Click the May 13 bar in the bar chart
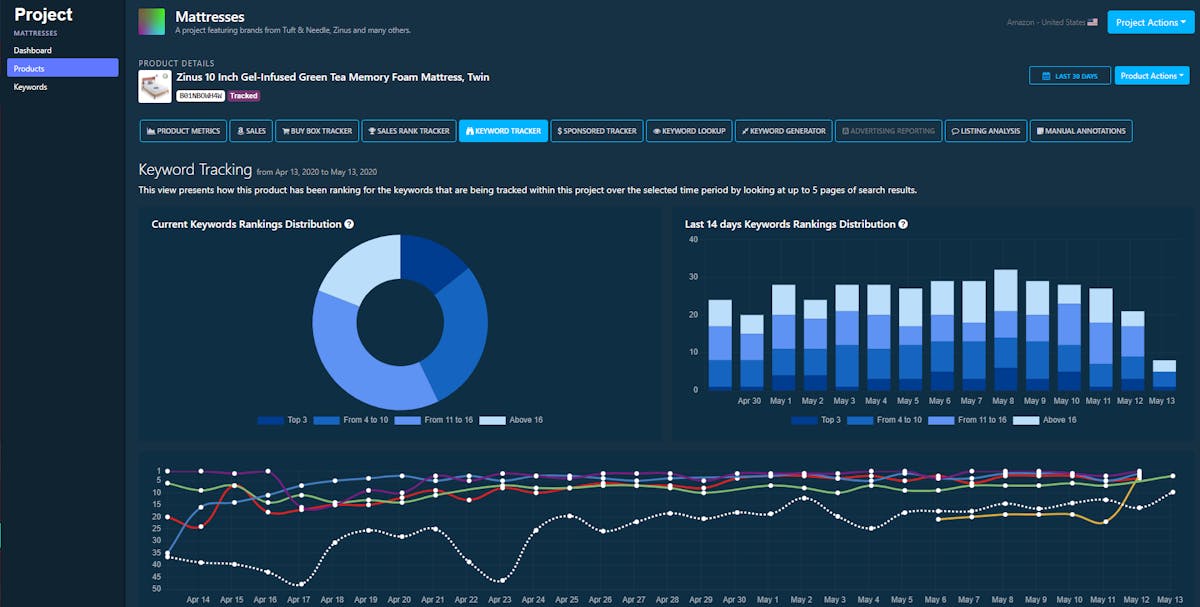The image size is (1200, 607). [x=1163, y=375]
